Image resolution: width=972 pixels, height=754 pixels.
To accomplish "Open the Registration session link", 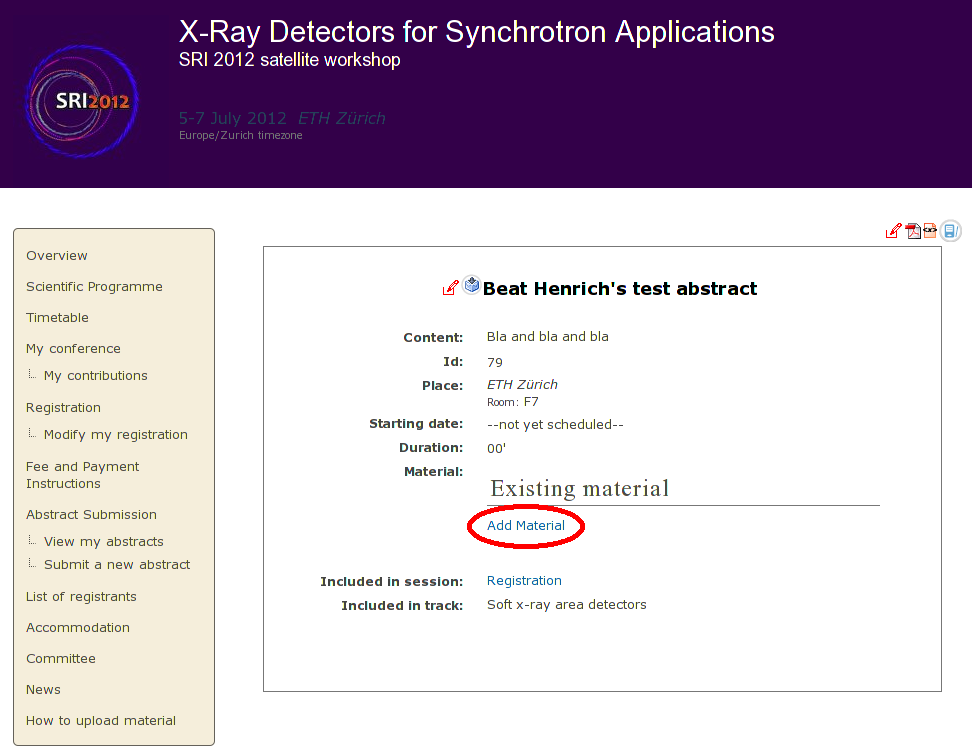I will coord(524,581).
